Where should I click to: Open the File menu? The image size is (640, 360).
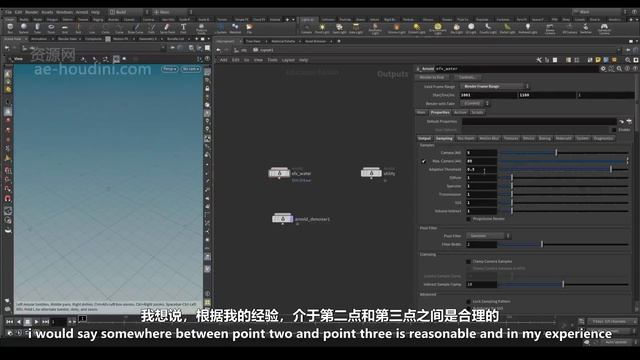8,12
